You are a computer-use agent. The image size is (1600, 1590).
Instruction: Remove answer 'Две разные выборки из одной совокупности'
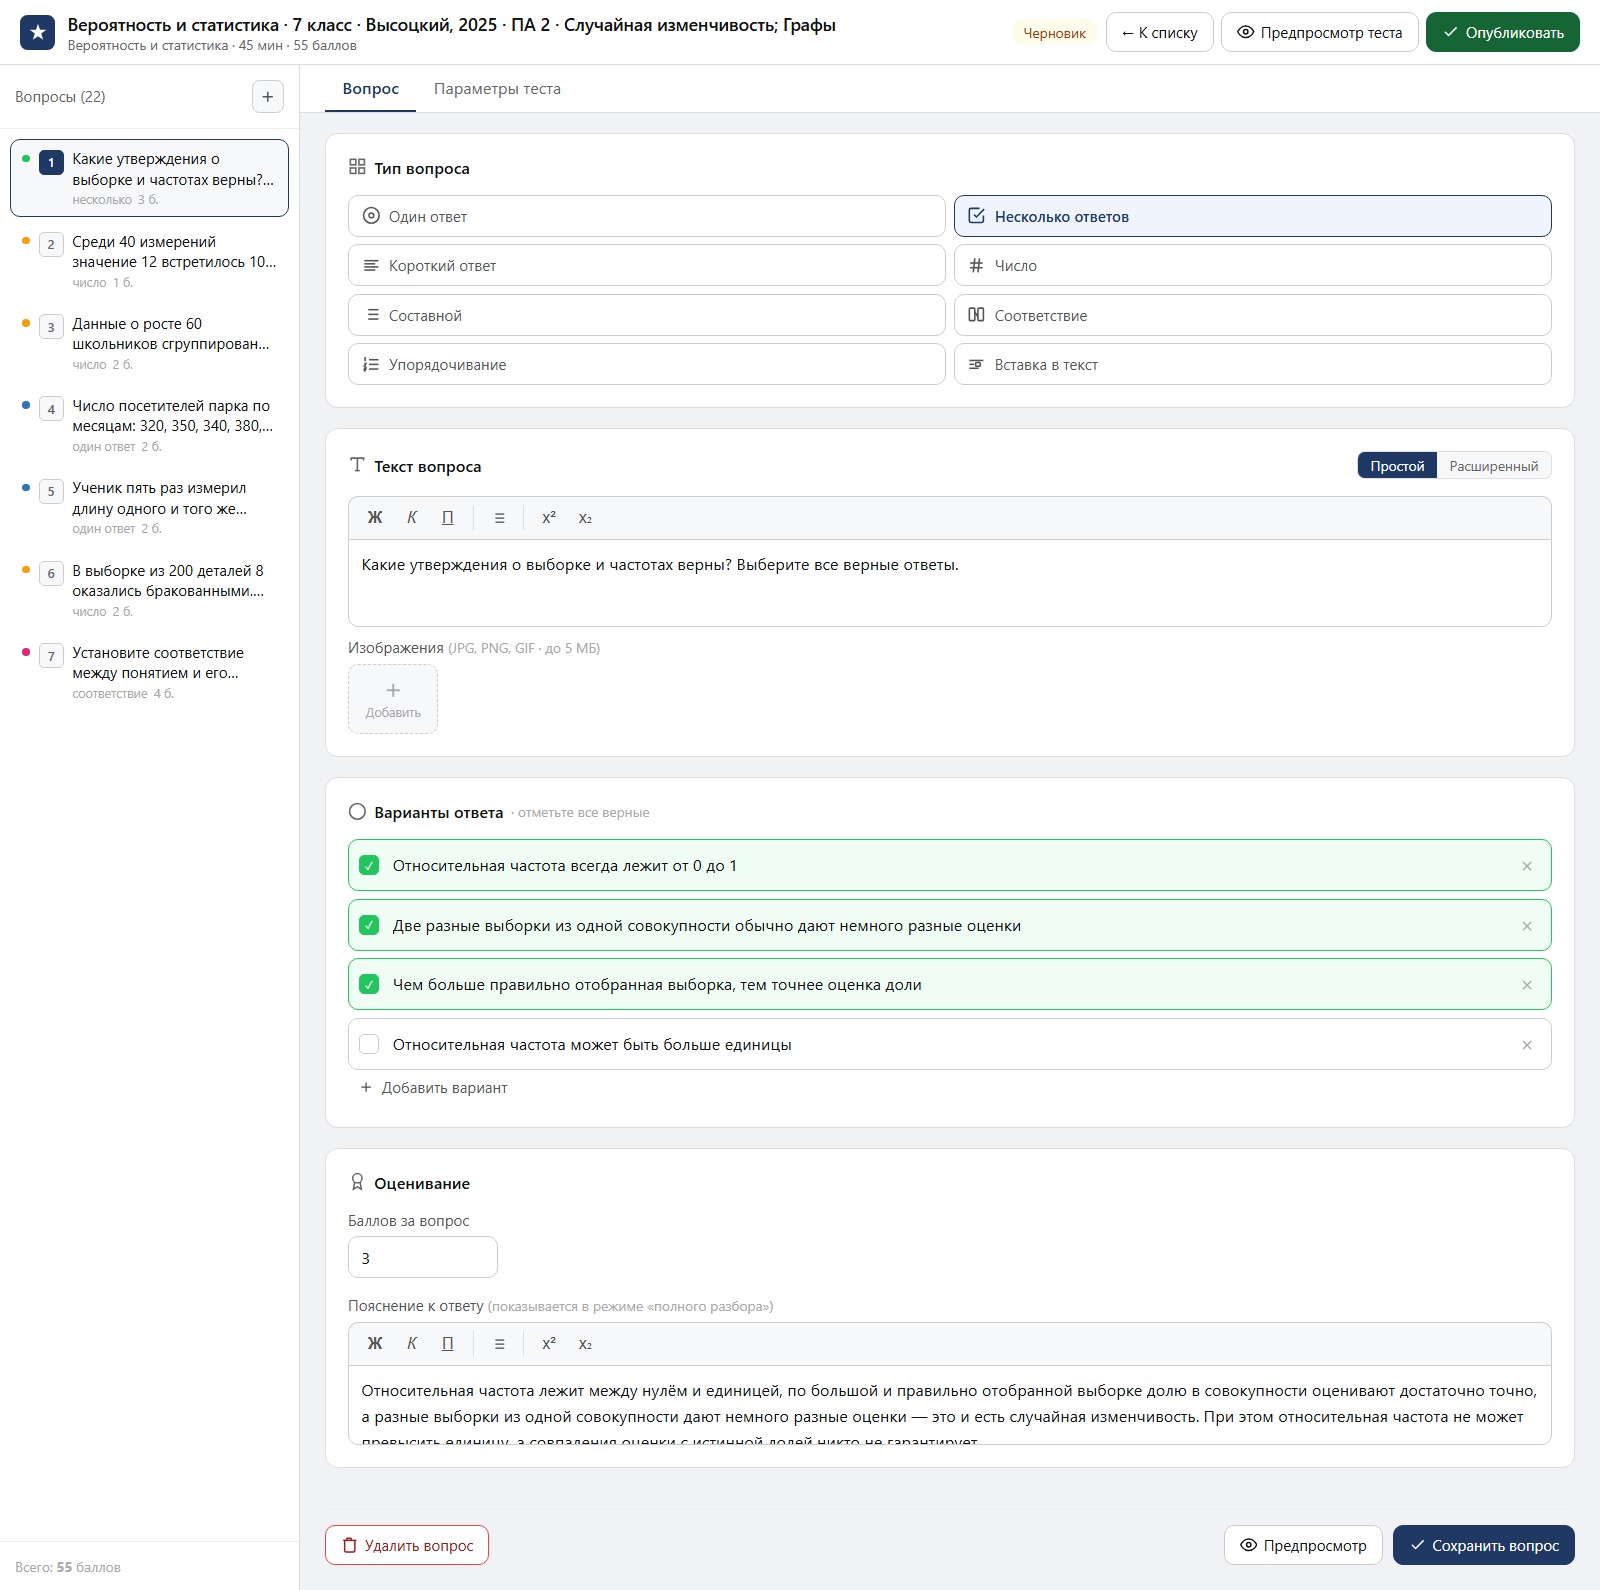[x=1527, y=926]
